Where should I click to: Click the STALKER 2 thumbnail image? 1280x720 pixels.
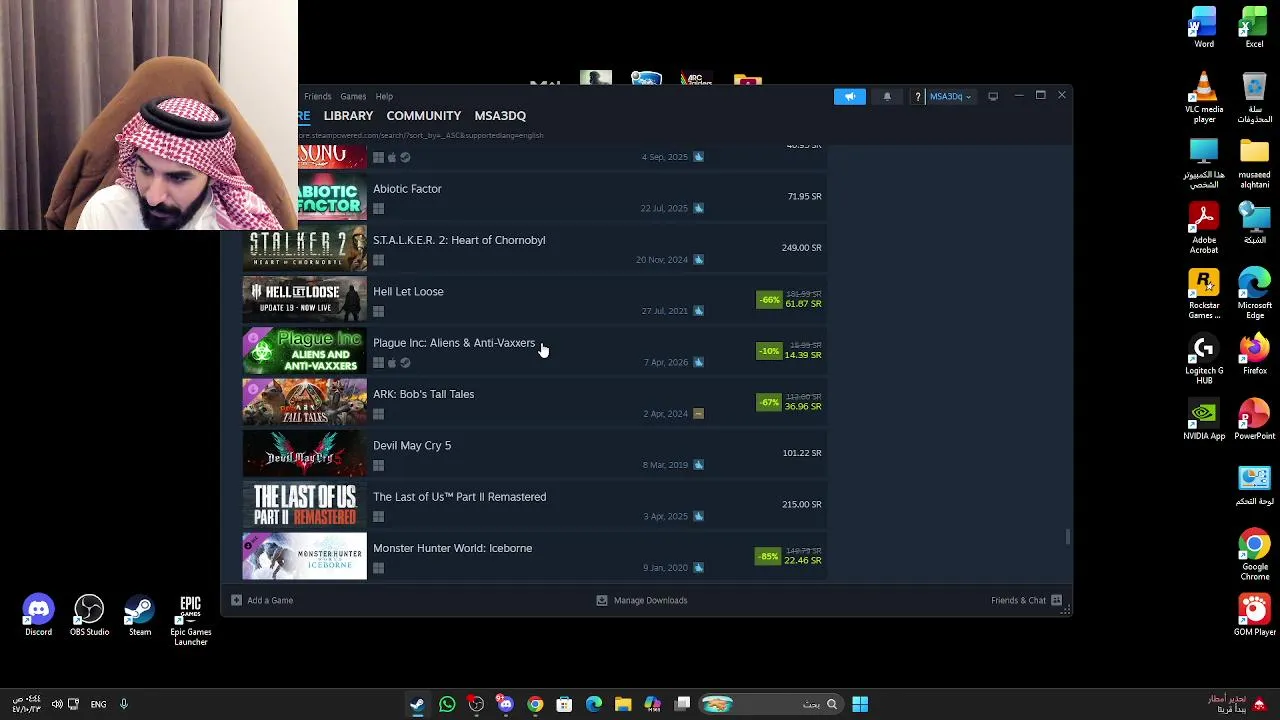tap(304, 248)
